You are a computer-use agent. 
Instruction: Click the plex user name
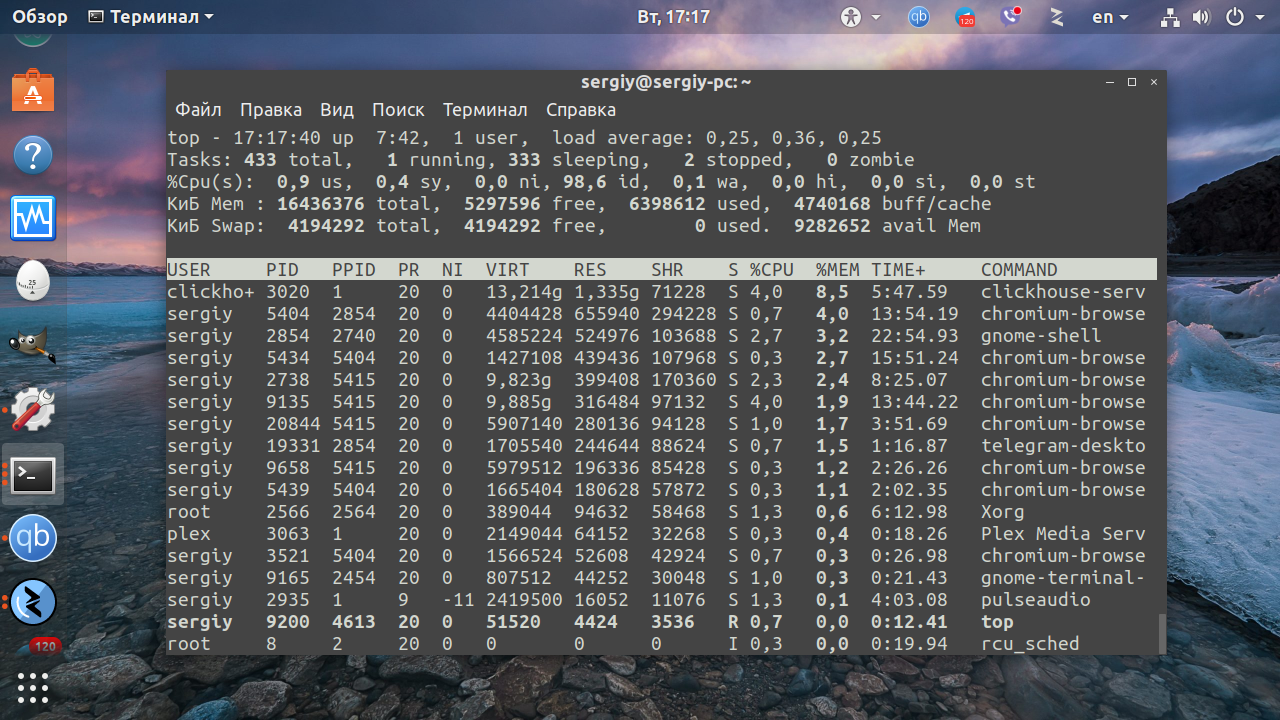[x=189, y=534]
